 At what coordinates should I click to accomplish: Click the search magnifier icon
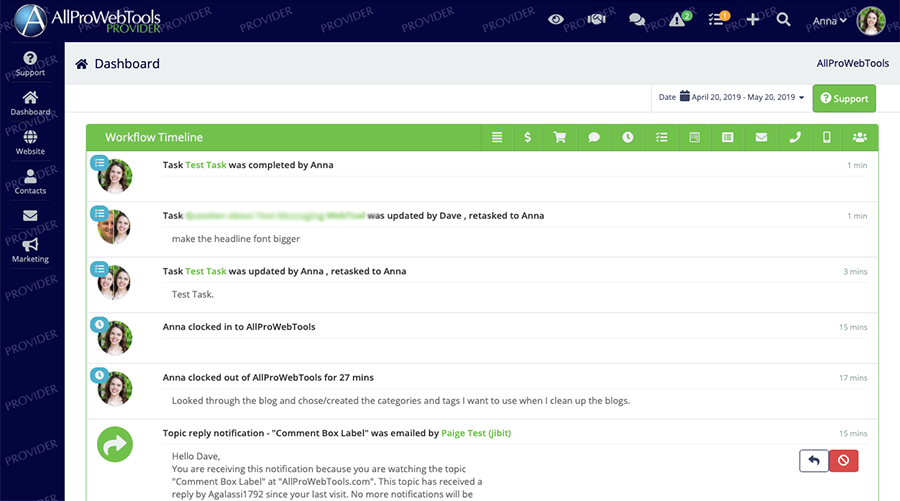click(x=783, y=20)
